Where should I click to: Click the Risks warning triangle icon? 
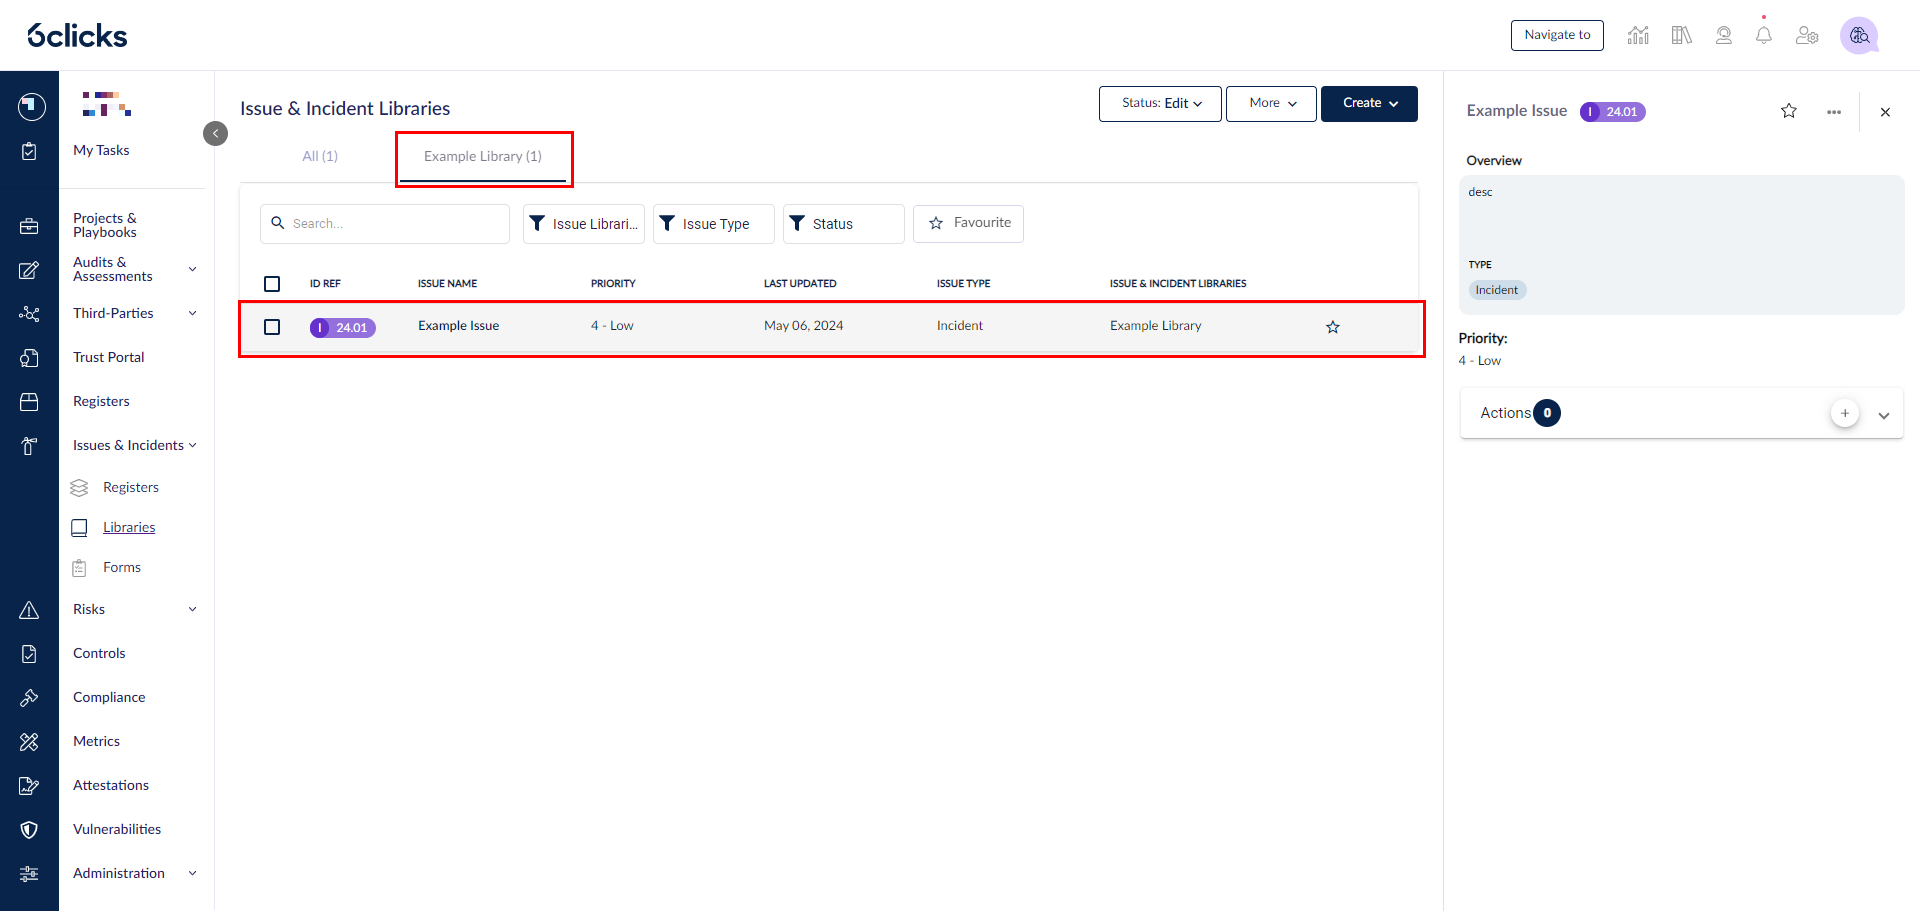[30, 610]
